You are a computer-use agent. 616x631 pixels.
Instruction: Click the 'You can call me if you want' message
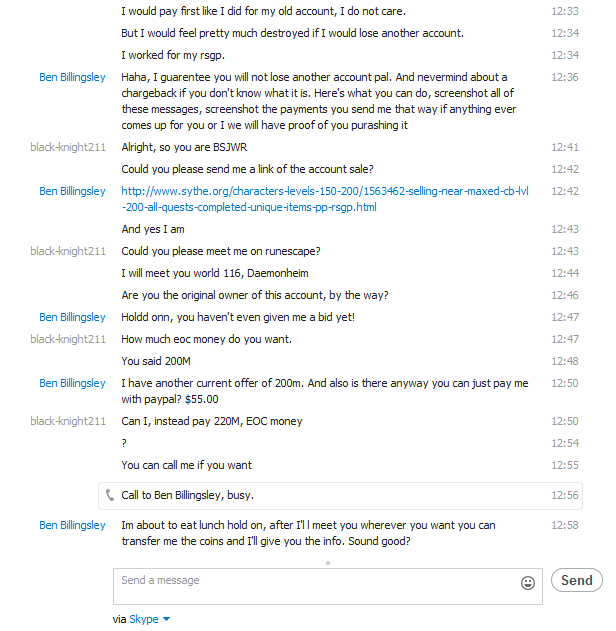(186, 465)
